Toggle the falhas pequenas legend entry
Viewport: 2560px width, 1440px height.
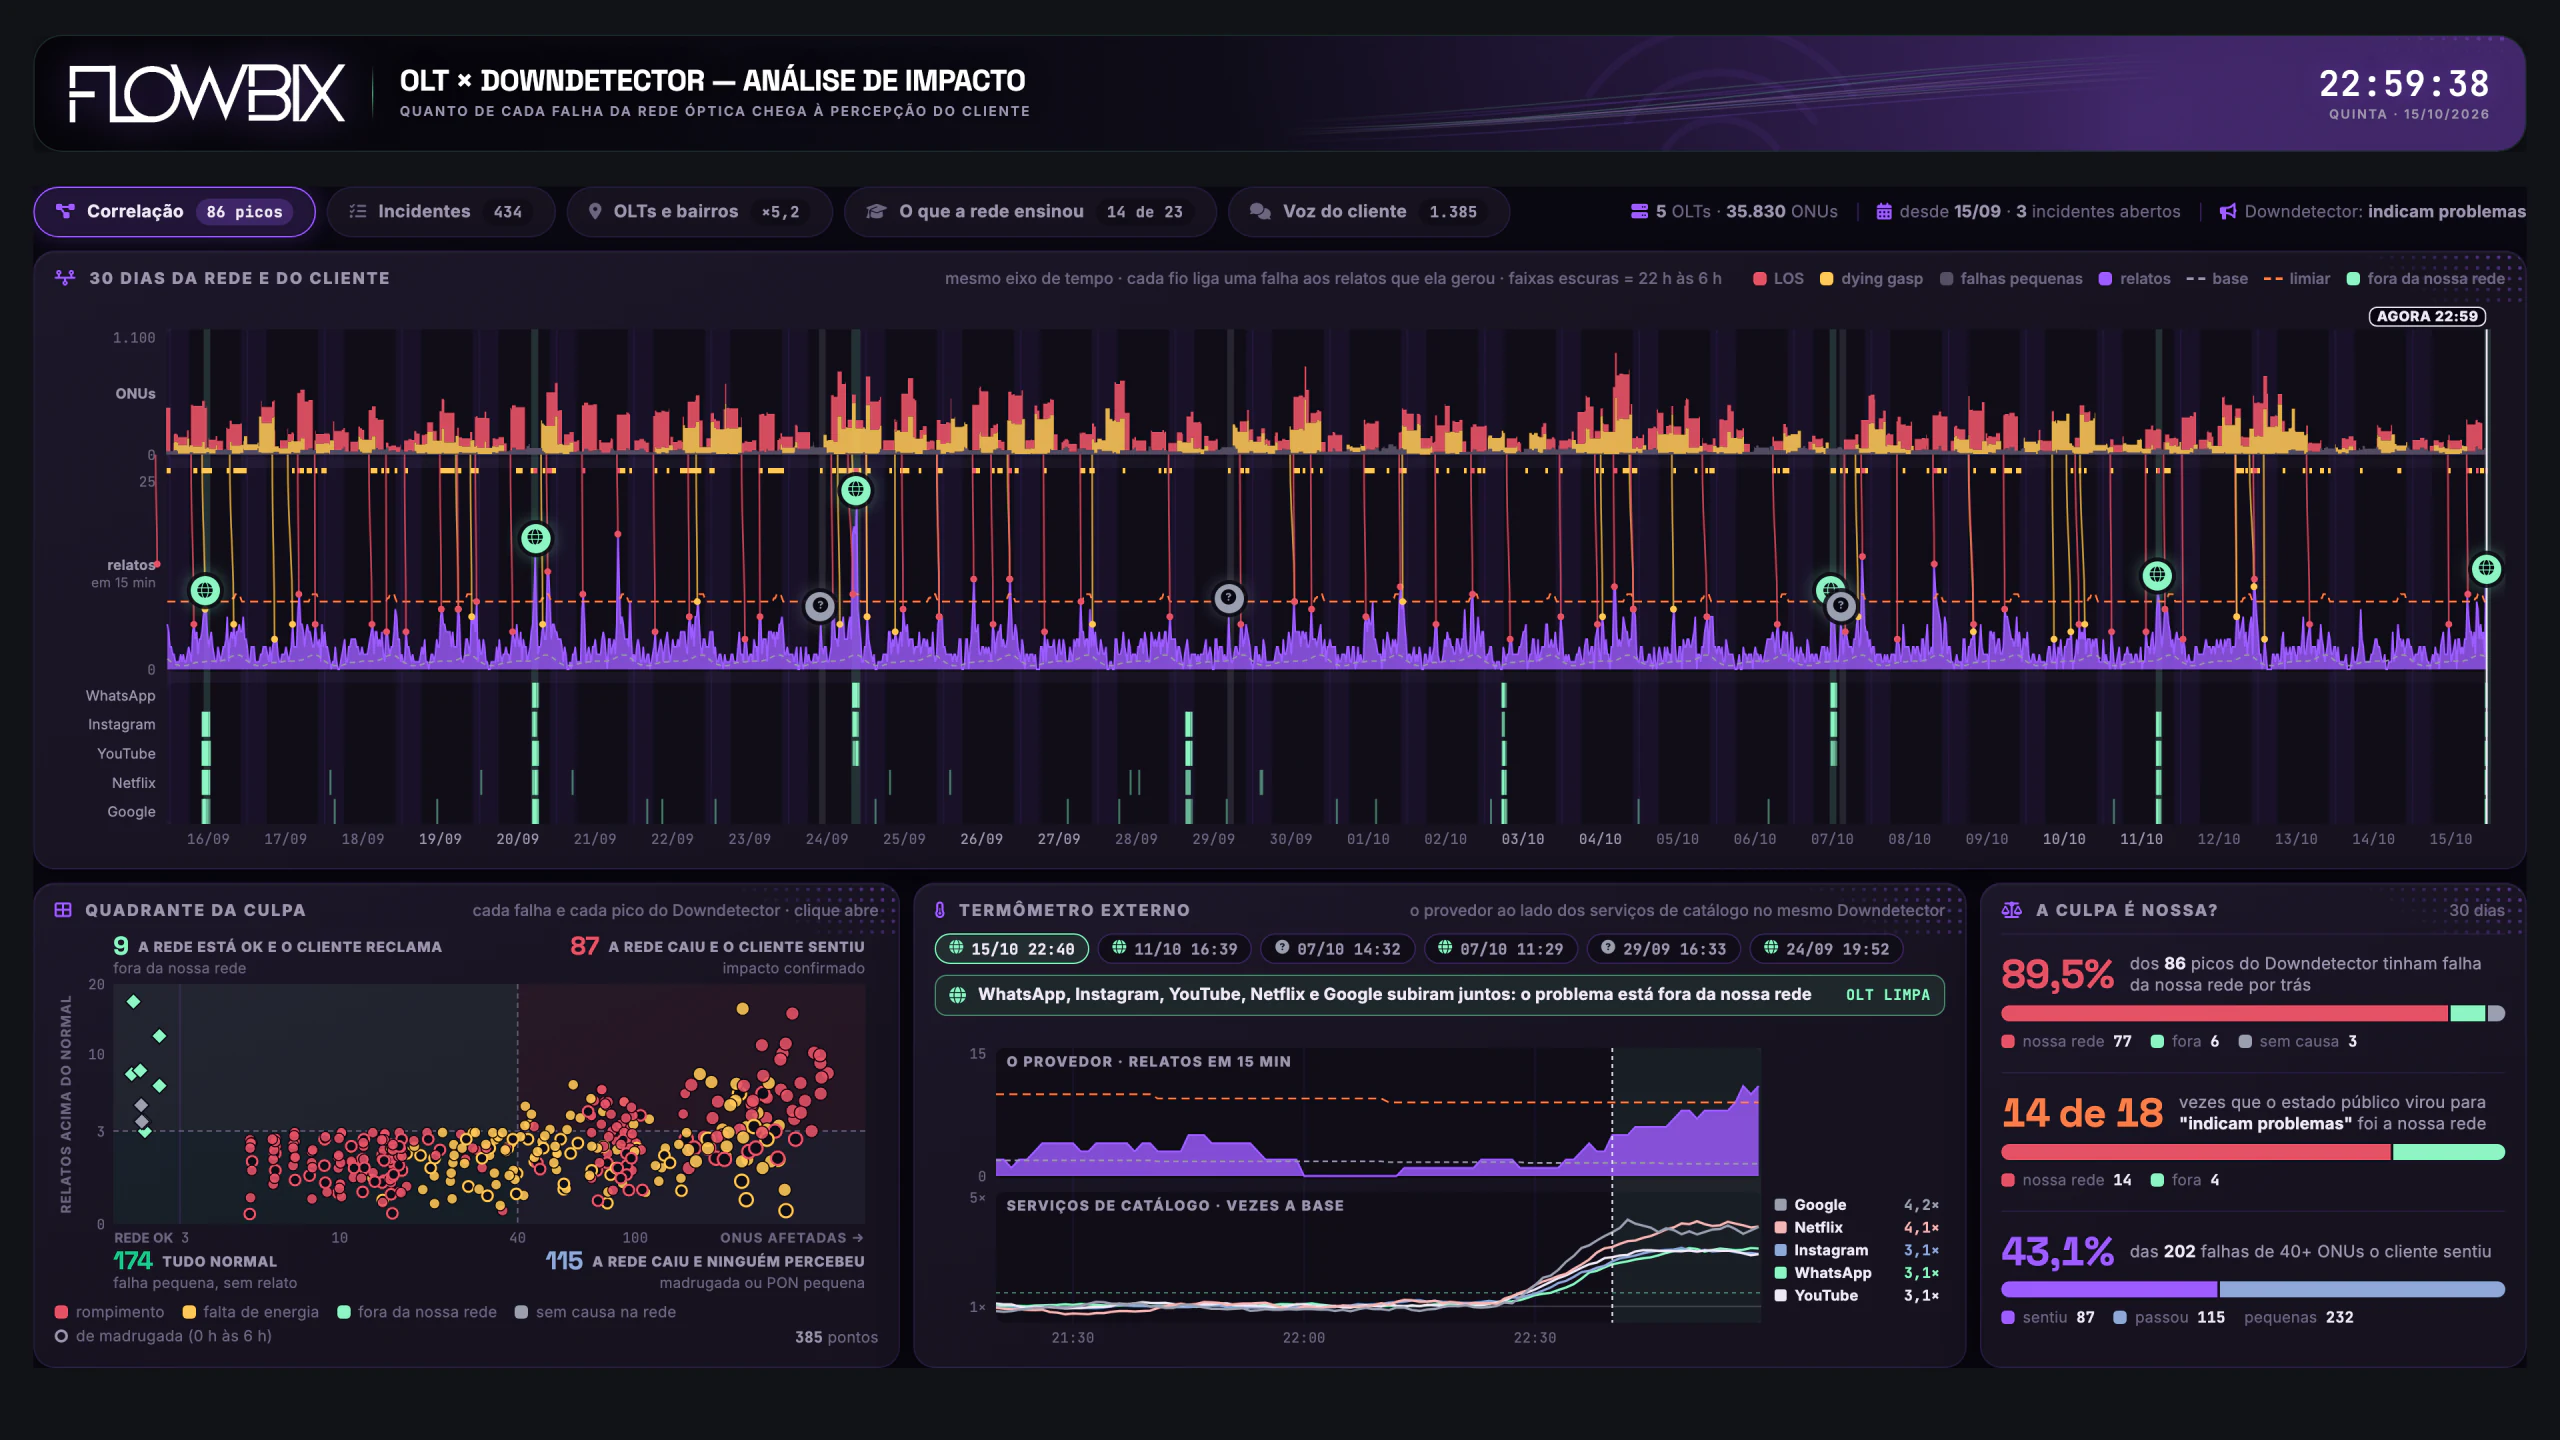coord(2011,279)
